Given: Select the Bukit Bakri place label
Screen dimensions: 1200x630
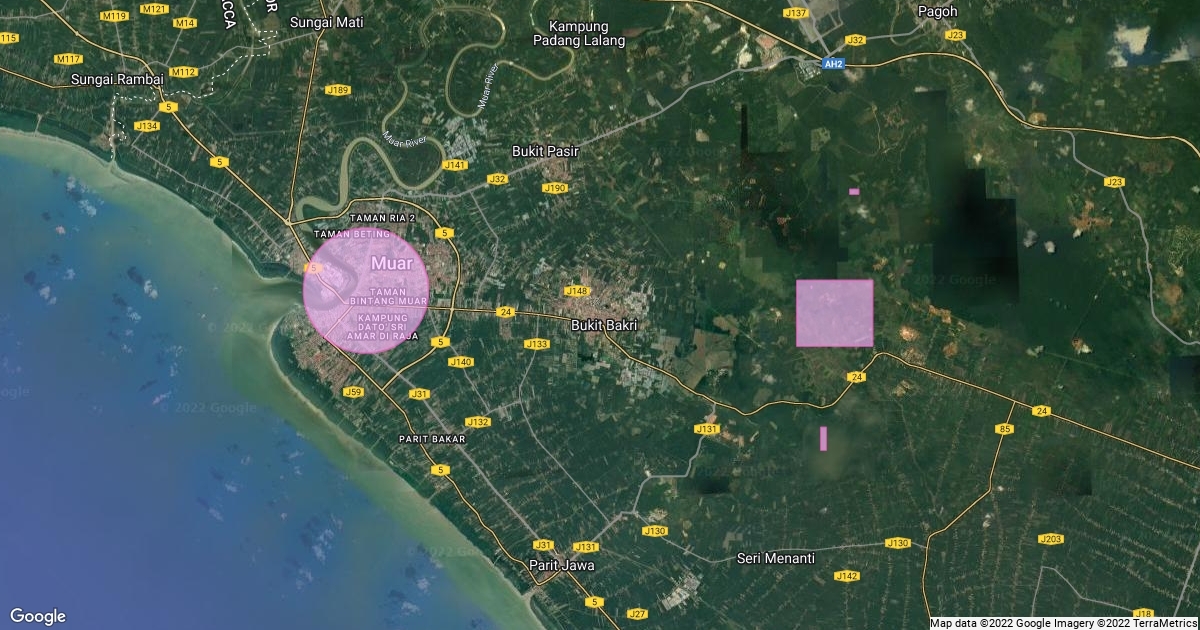Looking at the screenshot, I should click(604, 326).
